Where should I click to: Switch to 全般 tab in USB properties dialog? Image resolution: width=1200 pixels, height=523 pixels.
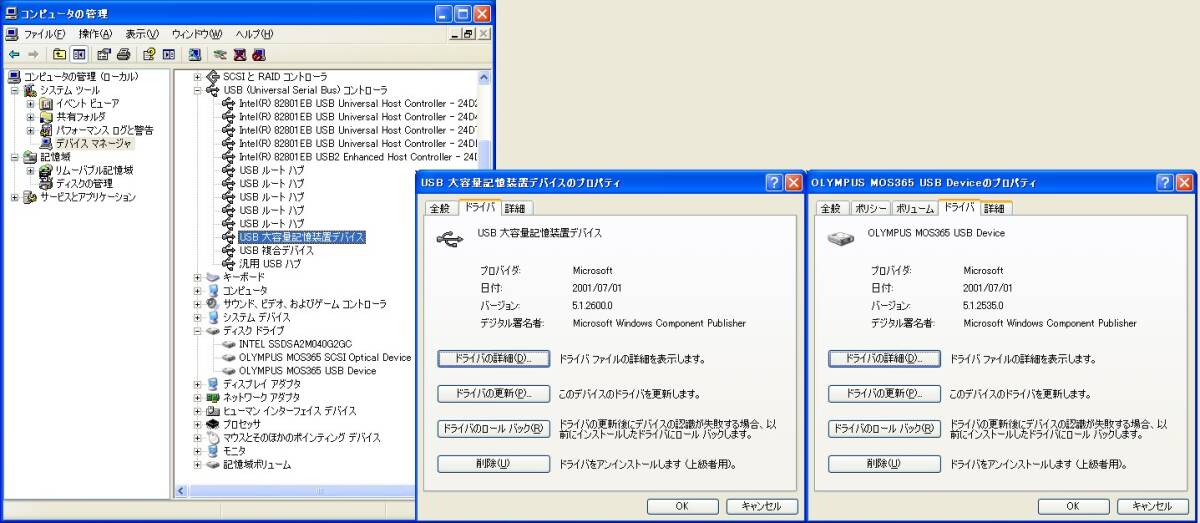click(x=440, y=208)
